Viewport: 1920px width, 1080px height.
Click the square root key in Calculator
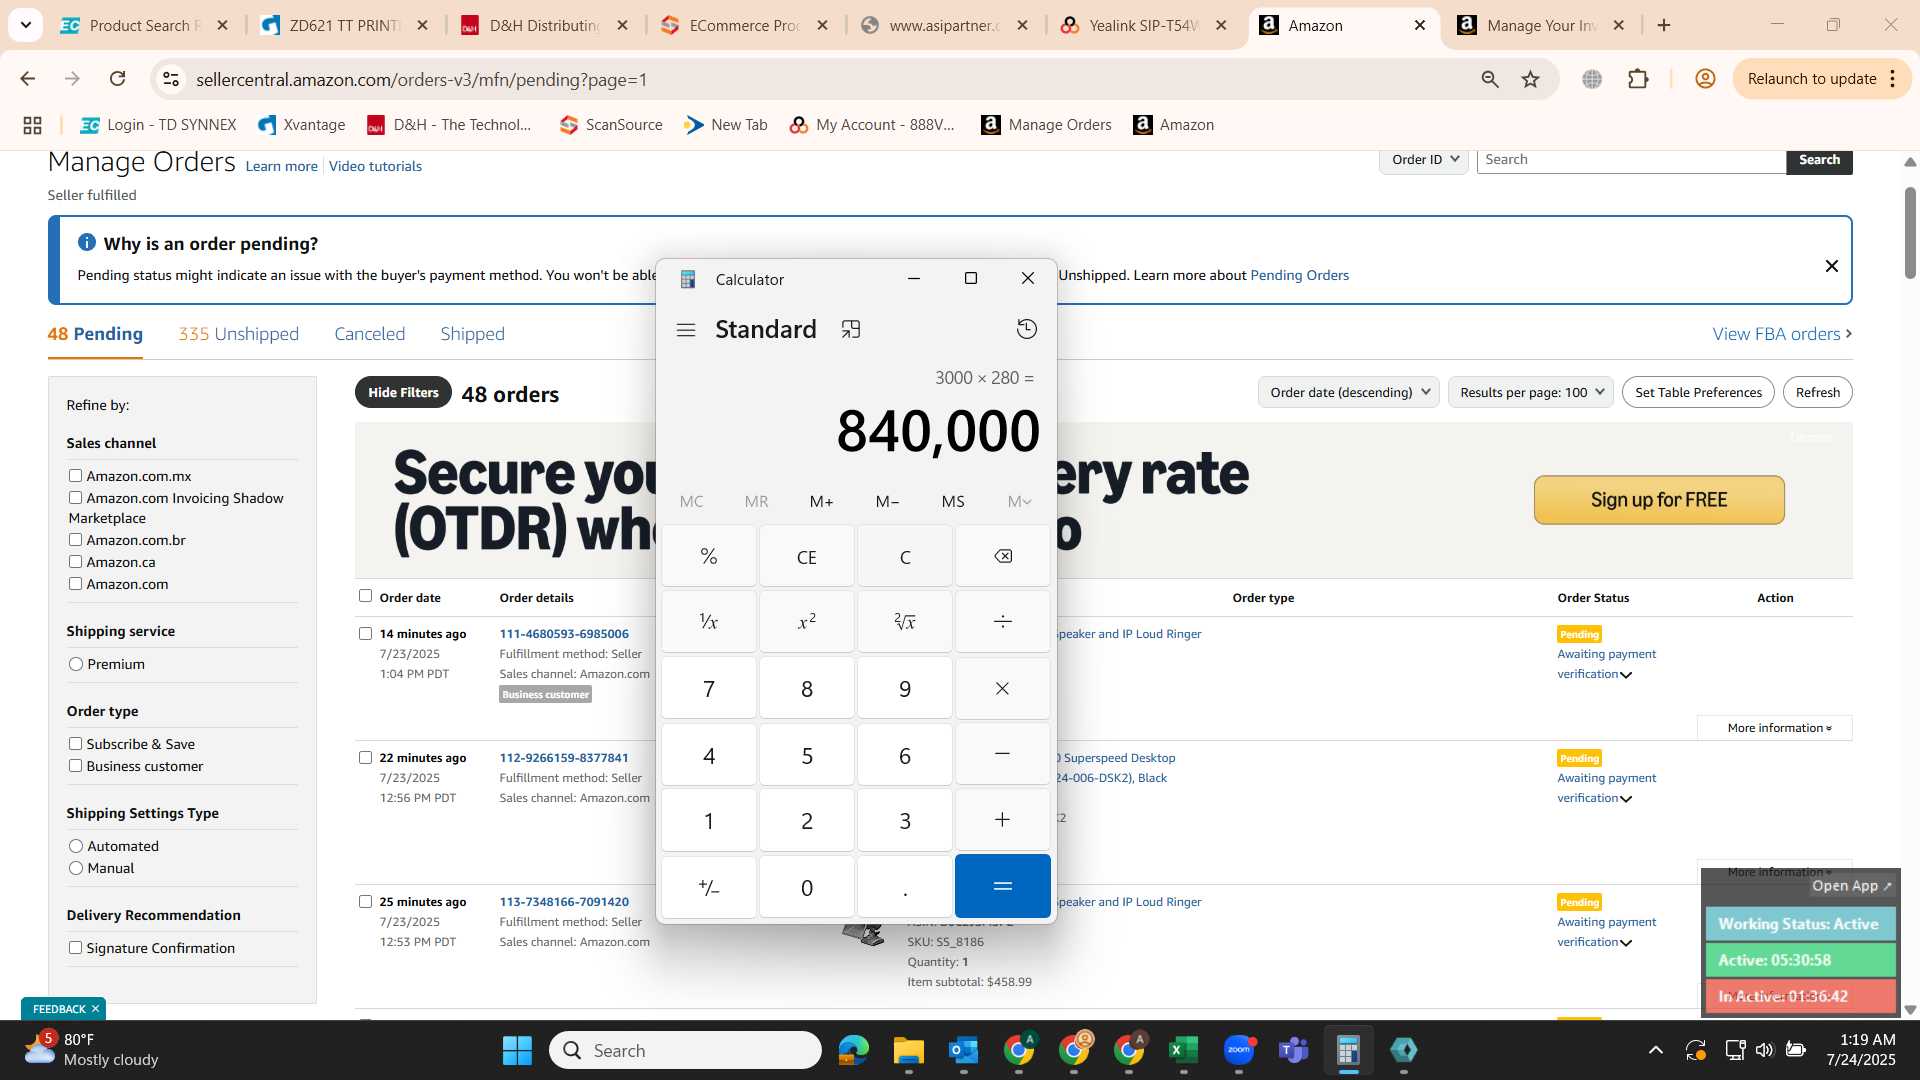(x=905, y=622)
